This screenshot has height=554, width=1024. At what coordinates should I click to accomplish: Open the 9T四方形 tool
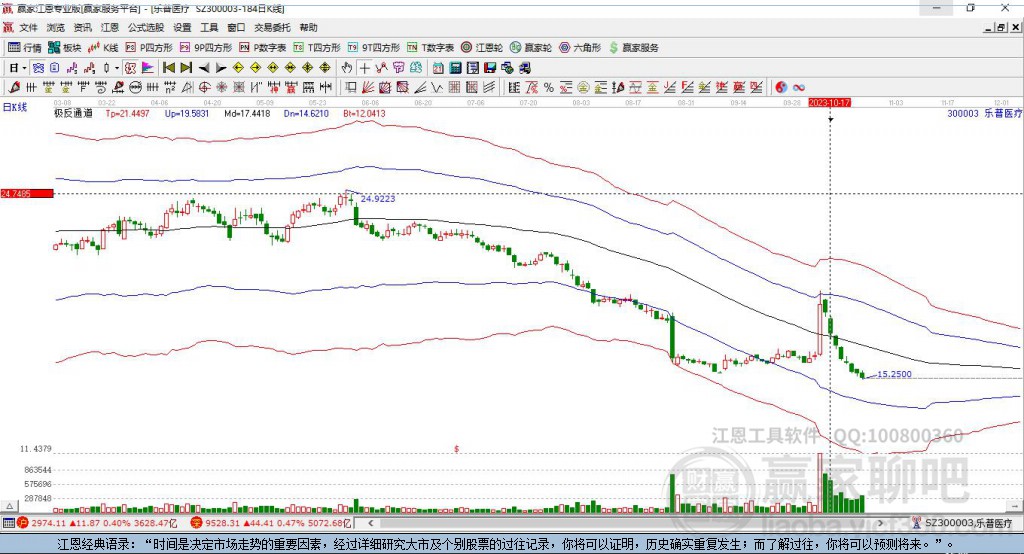[374, 48]
